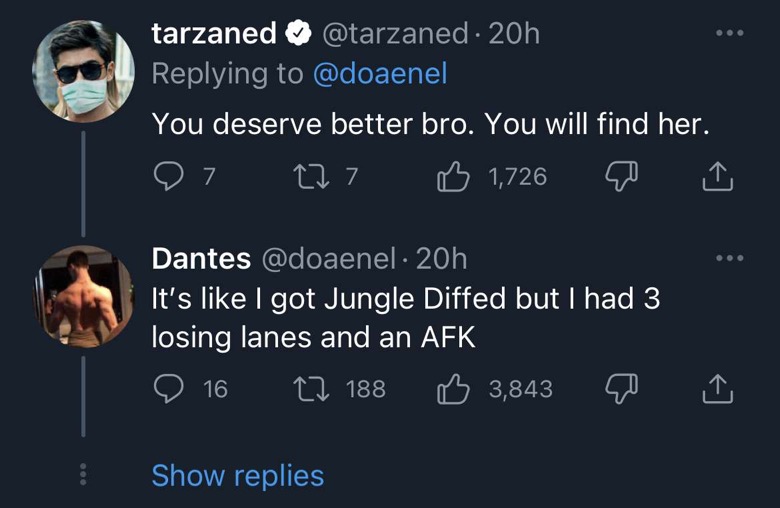Dislike tarzaned's tweet with thumbs down
Screen dimensions: 780x508
[x=621, y=176]
